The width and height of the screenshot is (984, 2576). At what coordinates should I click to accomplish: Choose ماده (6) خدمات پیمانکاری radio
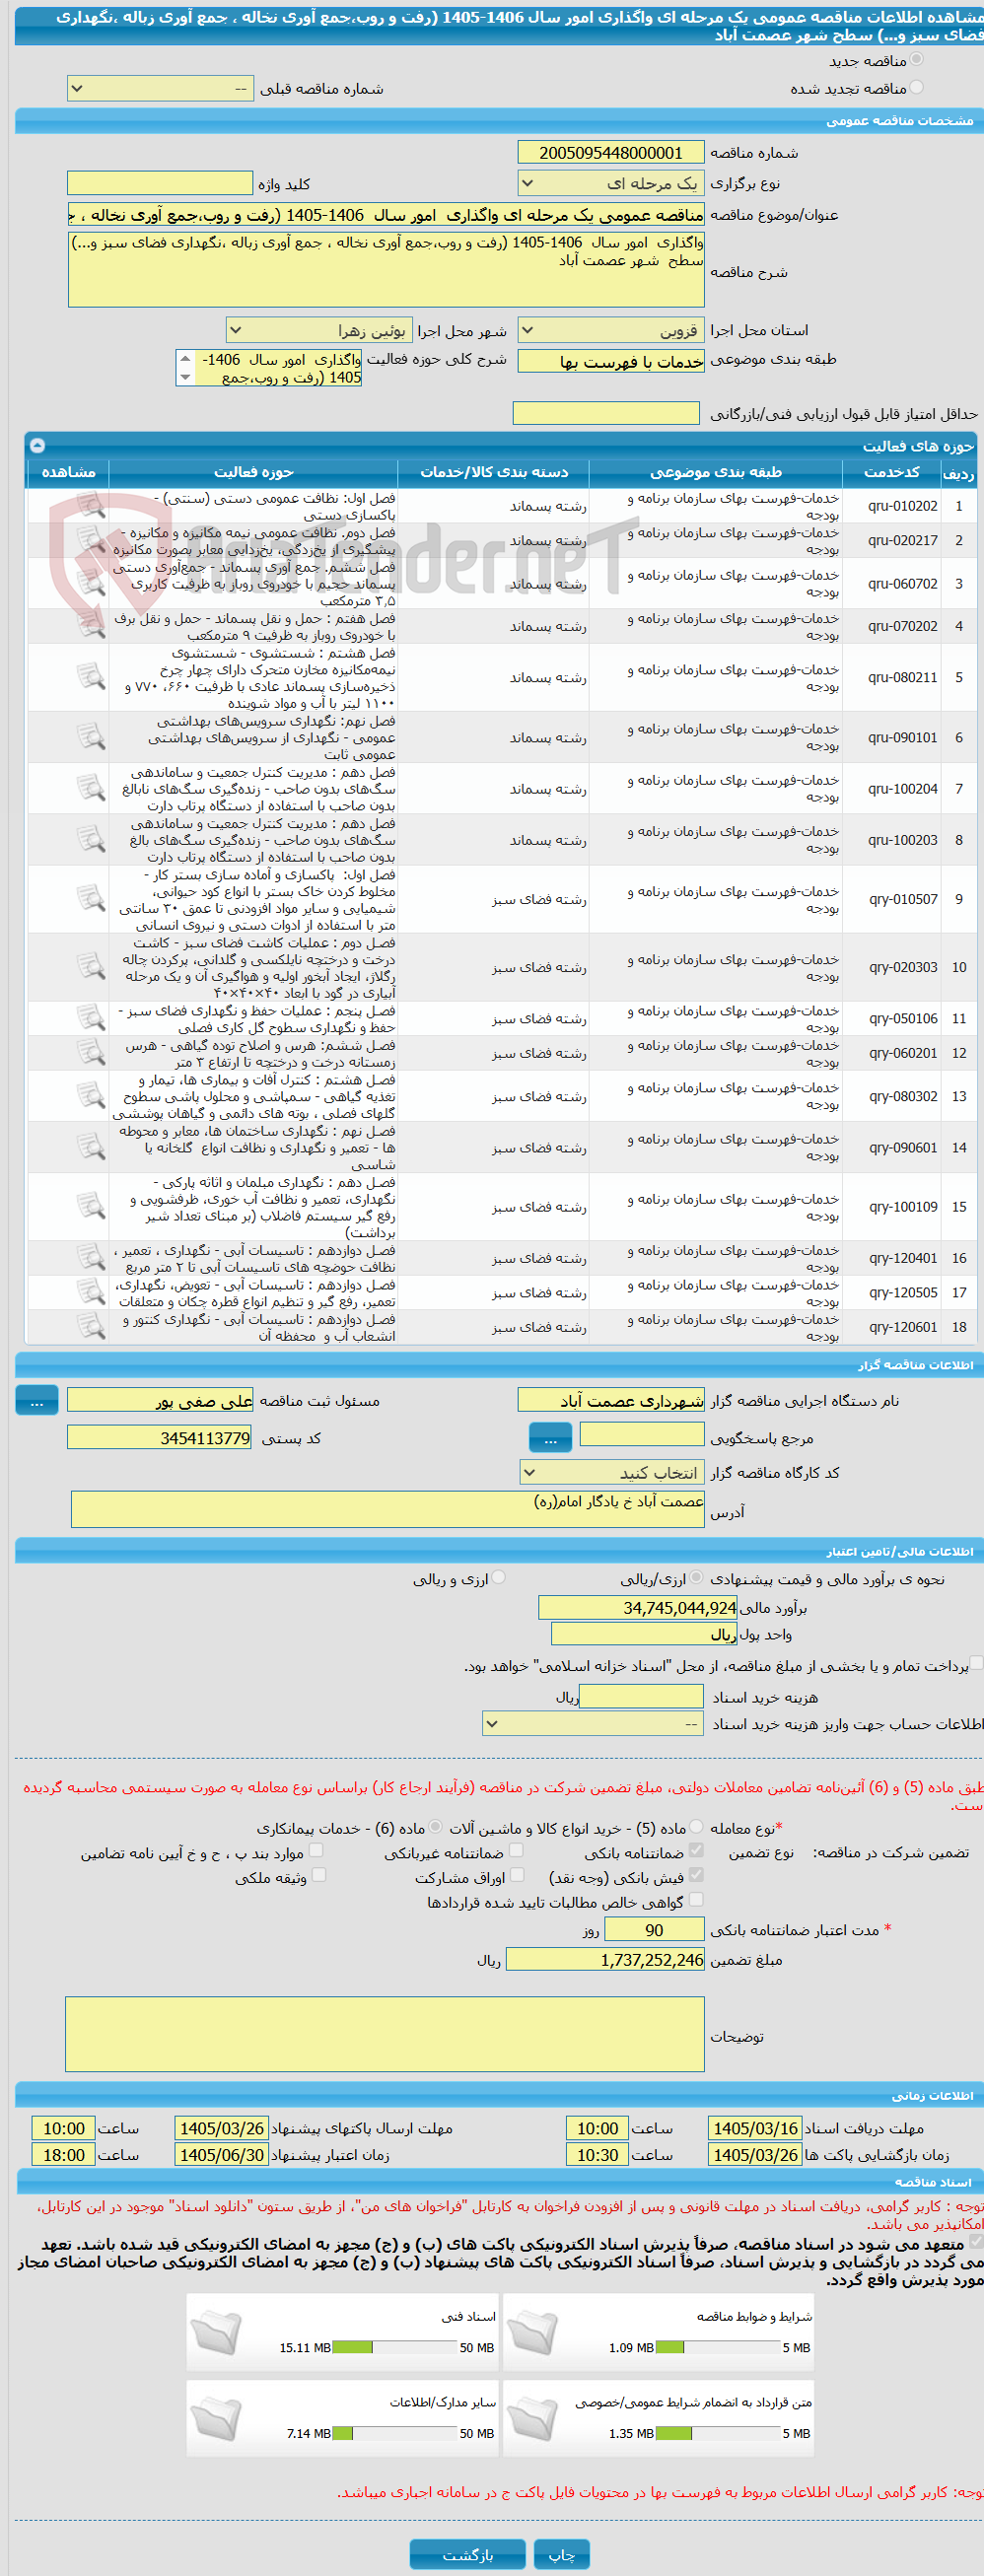pyautogui.click(x=436, y=1826)
